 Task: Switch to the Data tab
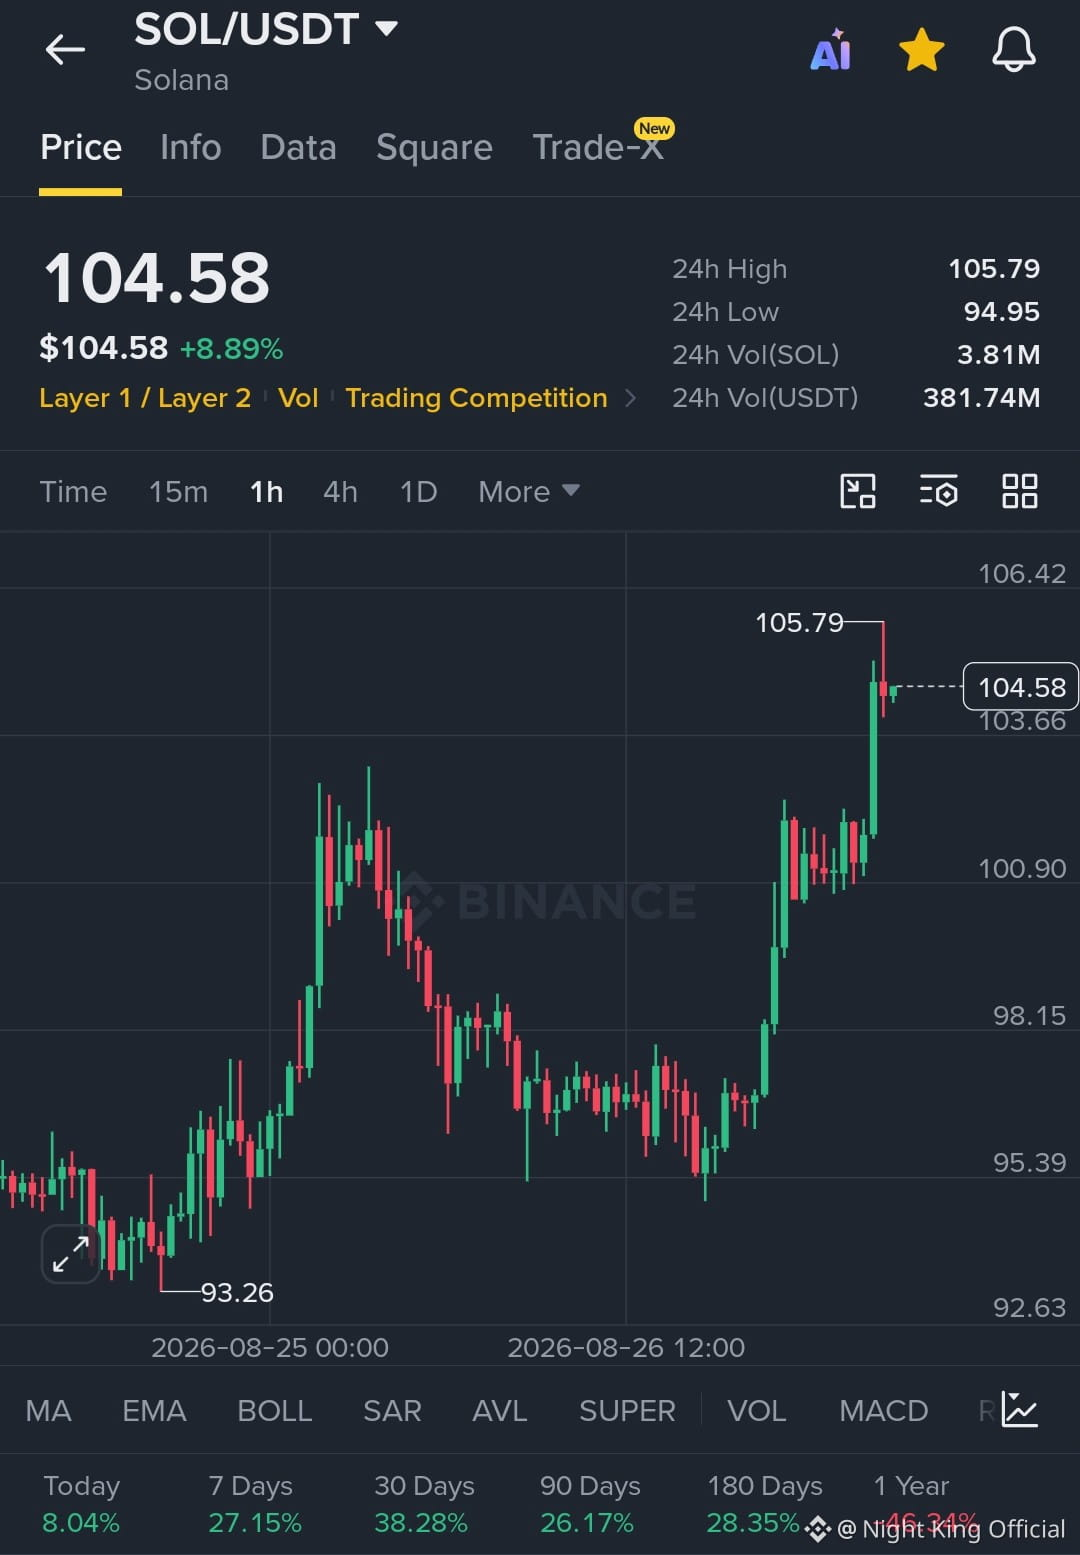pos(298,148)
